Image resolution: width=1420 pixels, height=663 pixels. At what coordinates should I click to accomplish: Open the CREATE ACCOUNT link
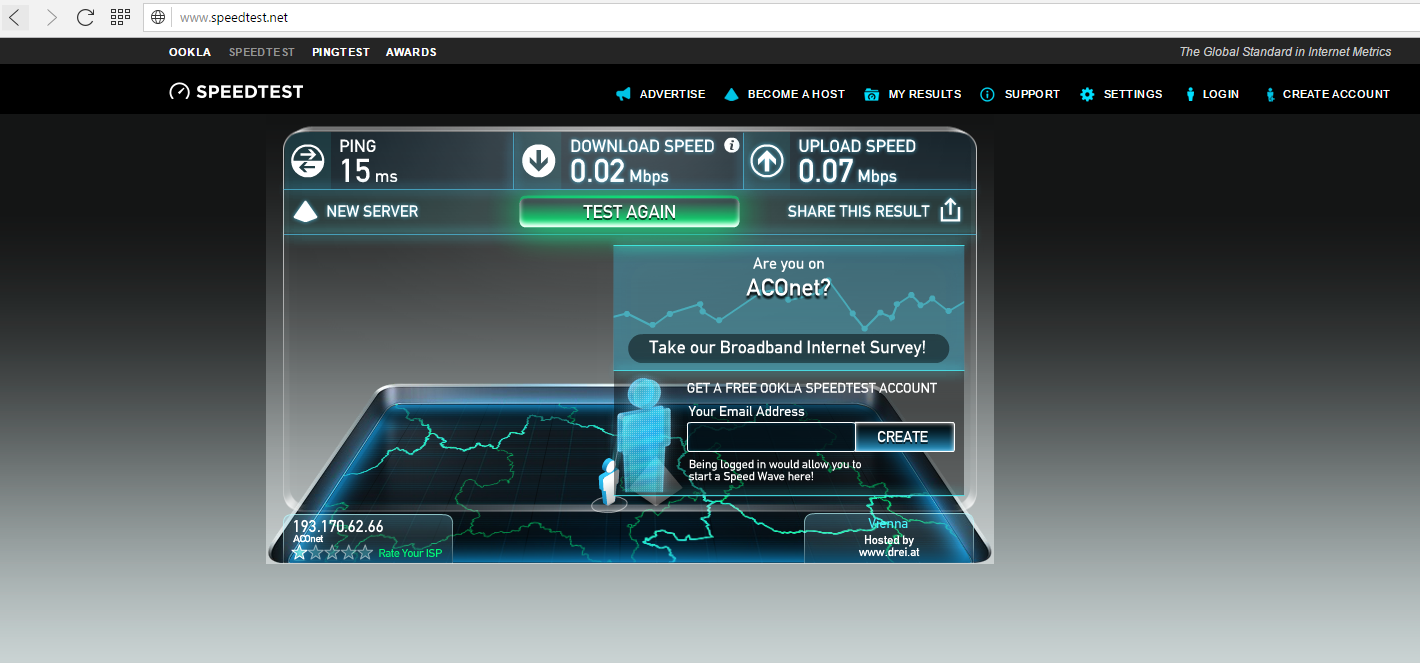pyautogui.click(x=1336, y=94)
